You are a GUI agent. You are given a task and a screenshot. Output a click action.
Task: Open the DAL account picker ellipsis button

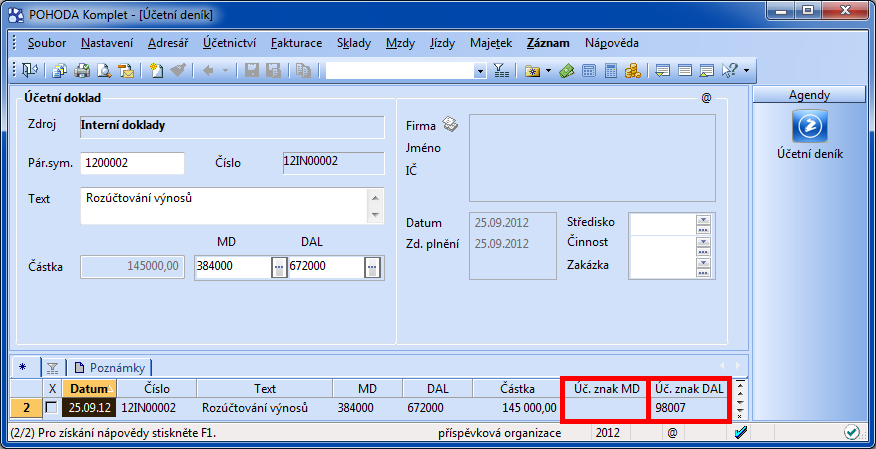tap(372, 268)
